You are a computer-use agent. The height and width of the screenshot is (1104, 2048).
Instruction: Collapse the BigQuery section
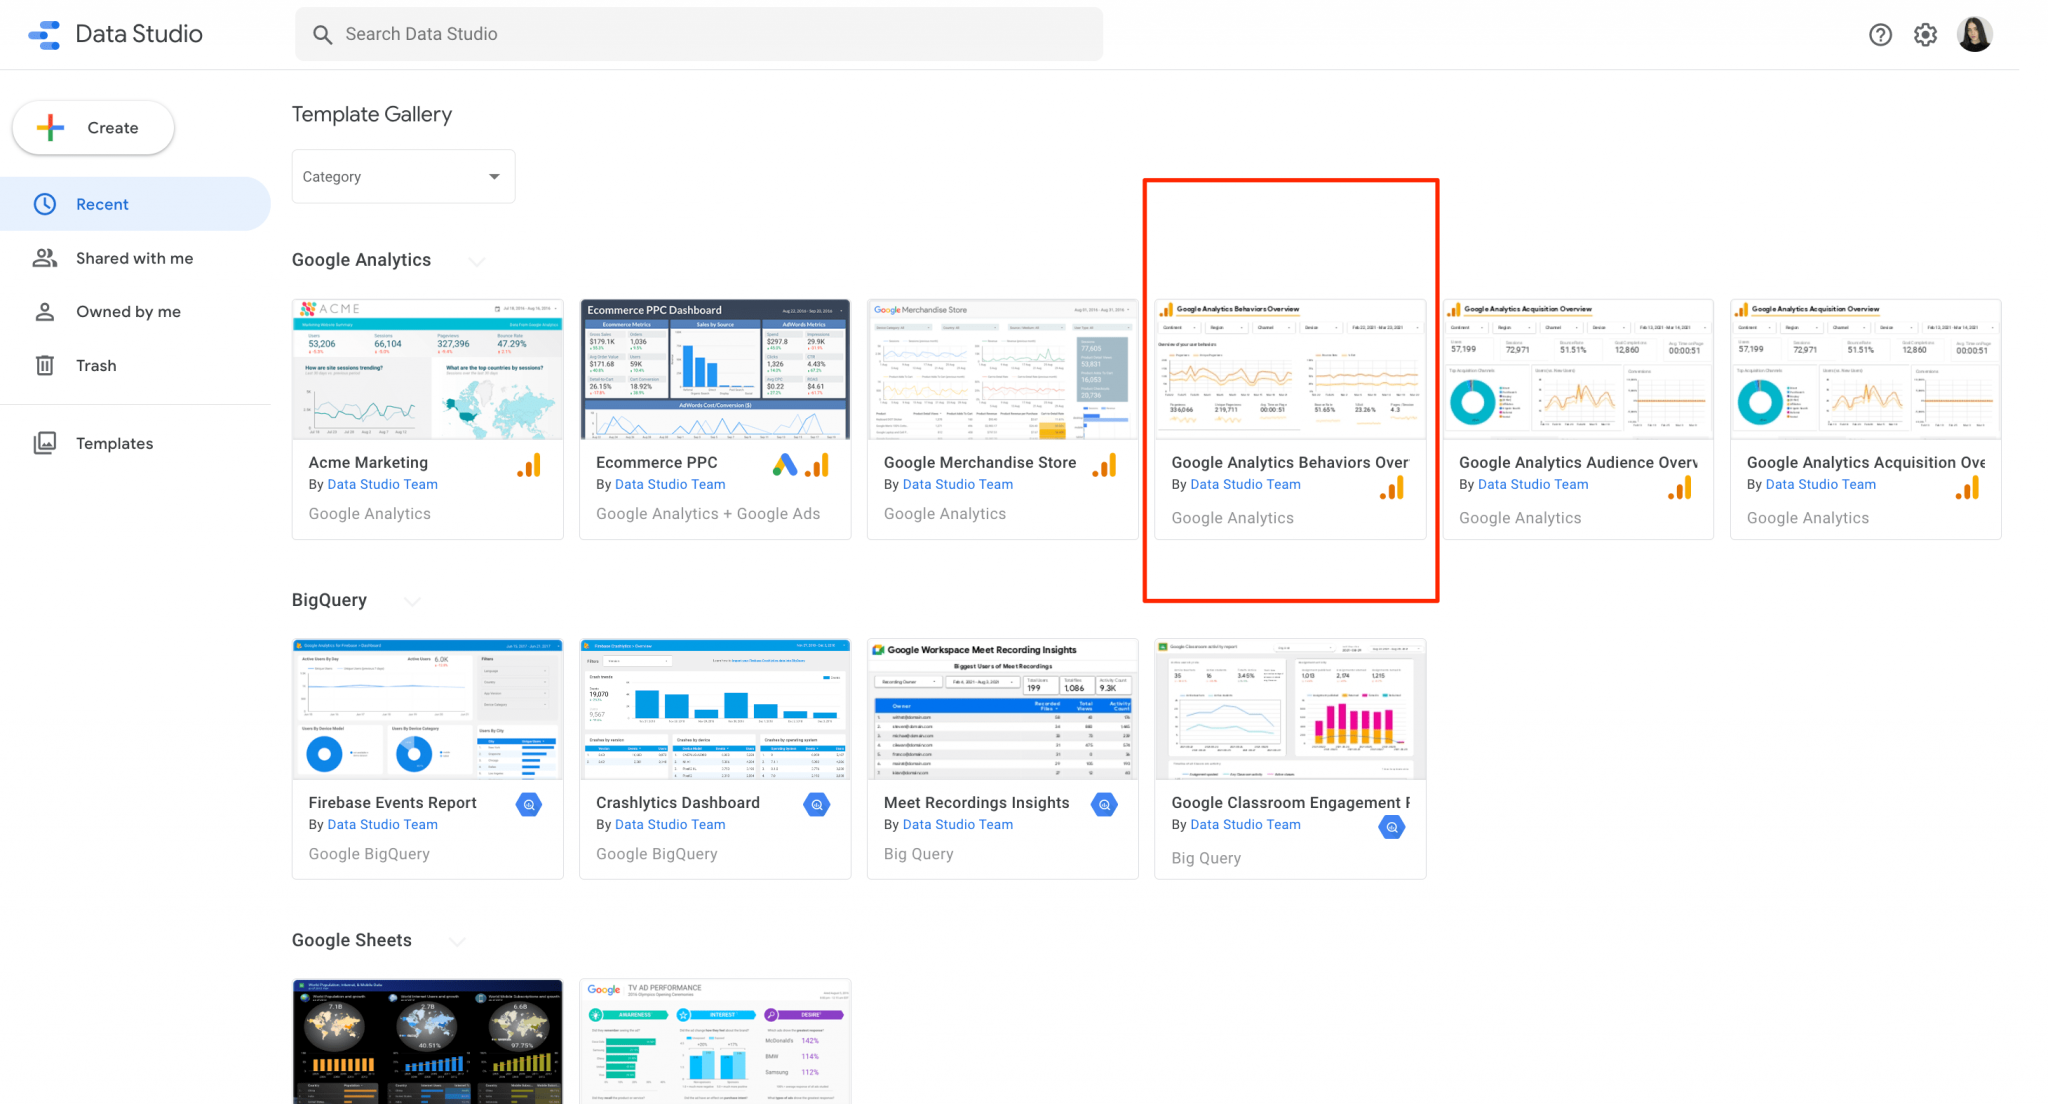coord(412,601)
